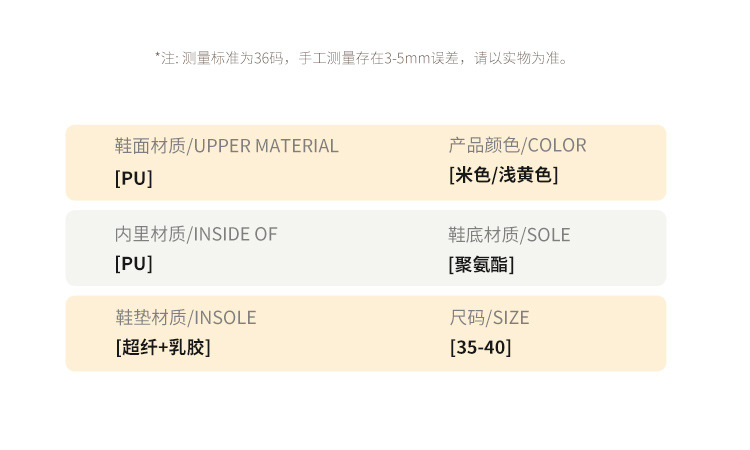Click the measurement note at the top

[x=363, y=58]
